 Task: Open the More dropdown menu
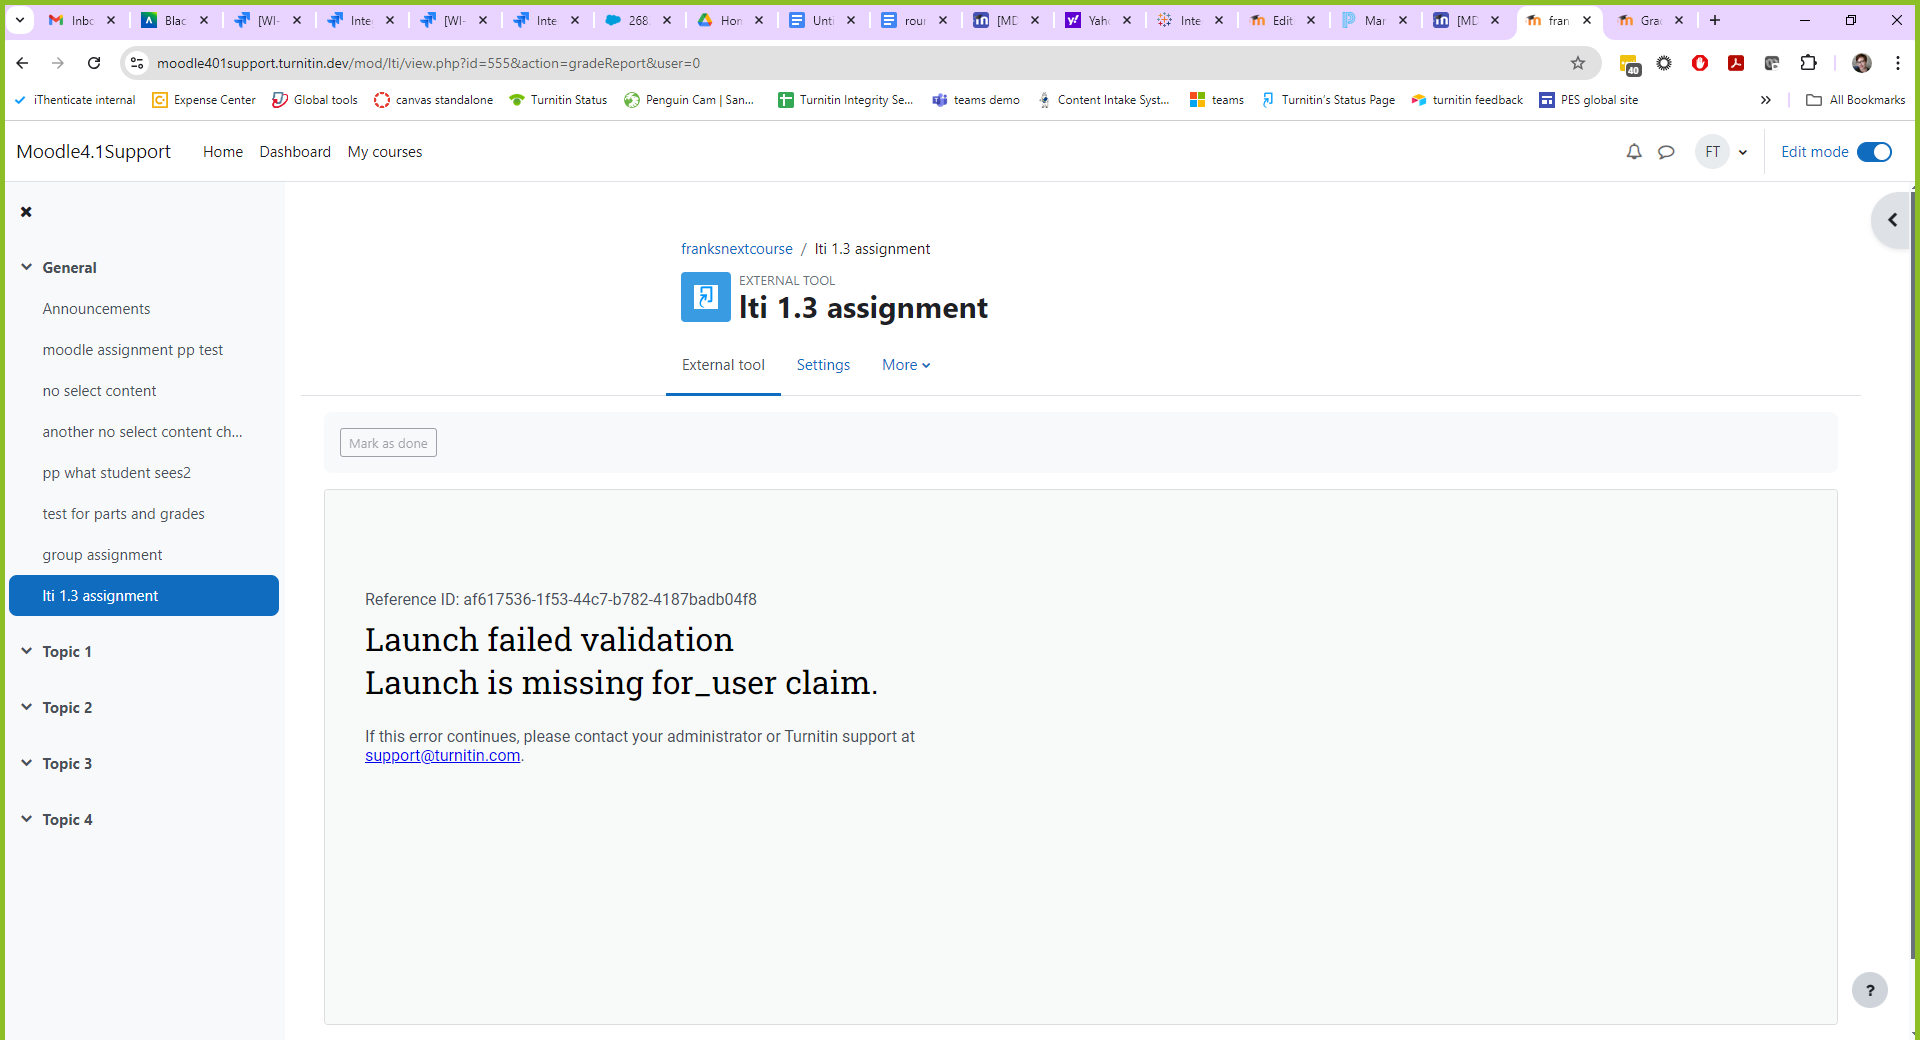tap(906, 365)
